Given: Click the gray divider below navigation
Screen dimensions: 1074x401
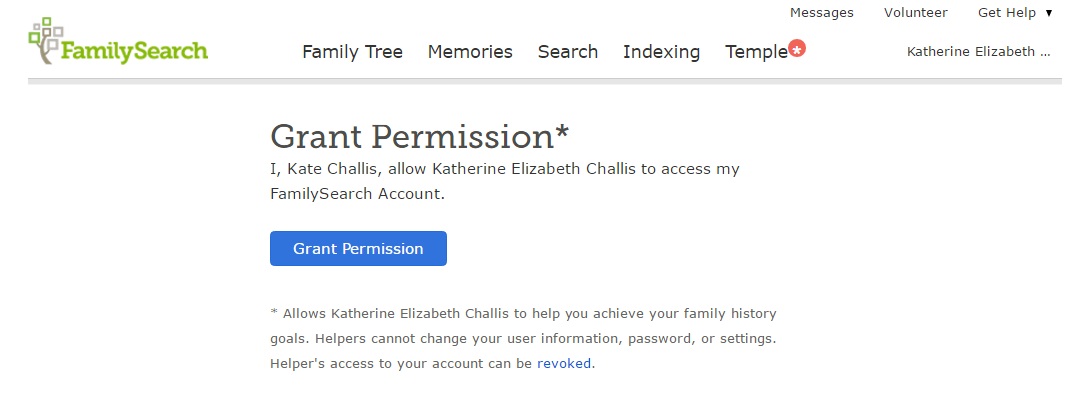Looking at the screenshot, I should pos(545,81).
